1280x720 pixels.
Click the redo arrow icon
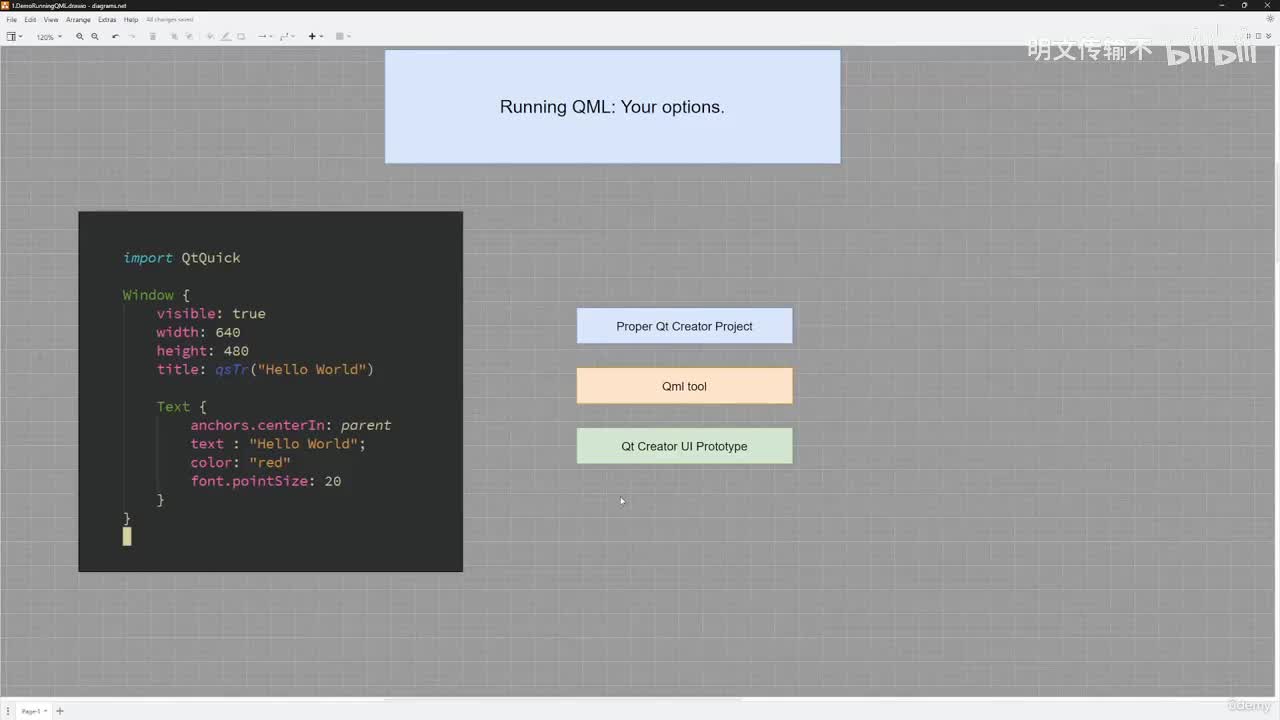coord(131,37)
